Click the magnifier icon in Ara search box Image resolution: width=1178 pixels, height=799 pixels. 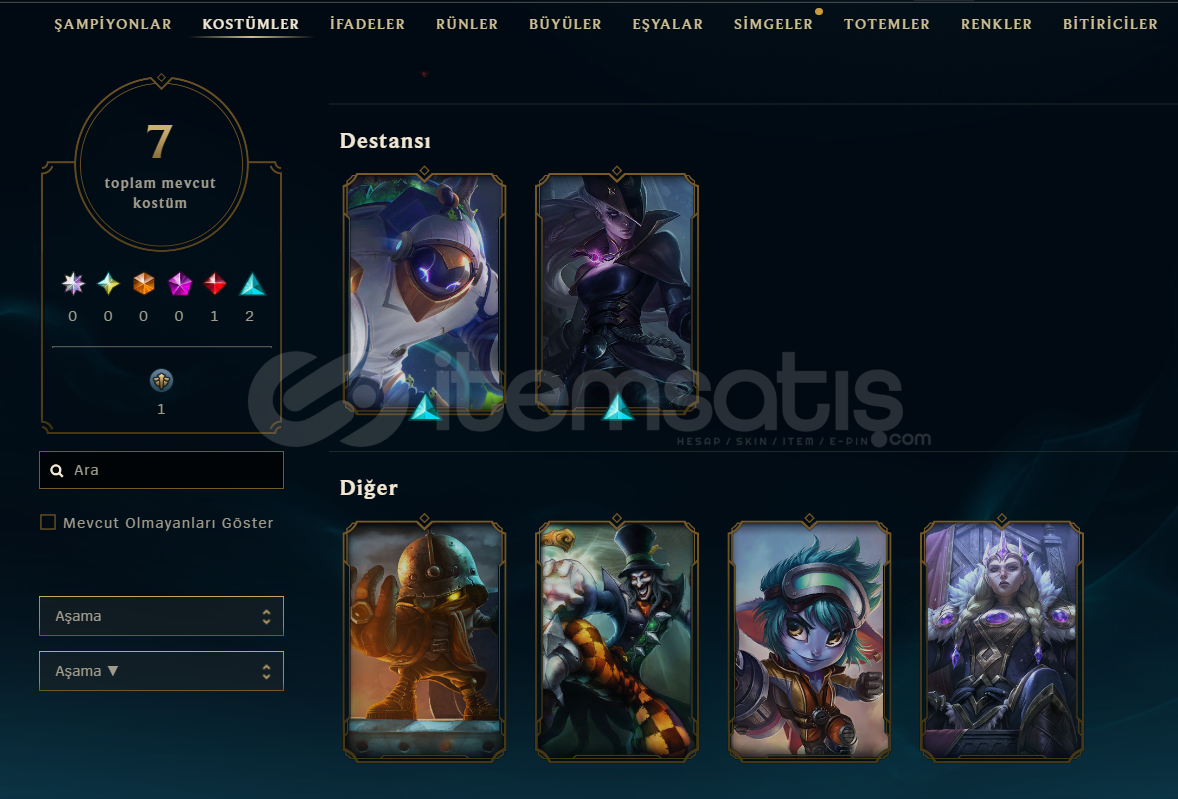[x=56, y=471]
